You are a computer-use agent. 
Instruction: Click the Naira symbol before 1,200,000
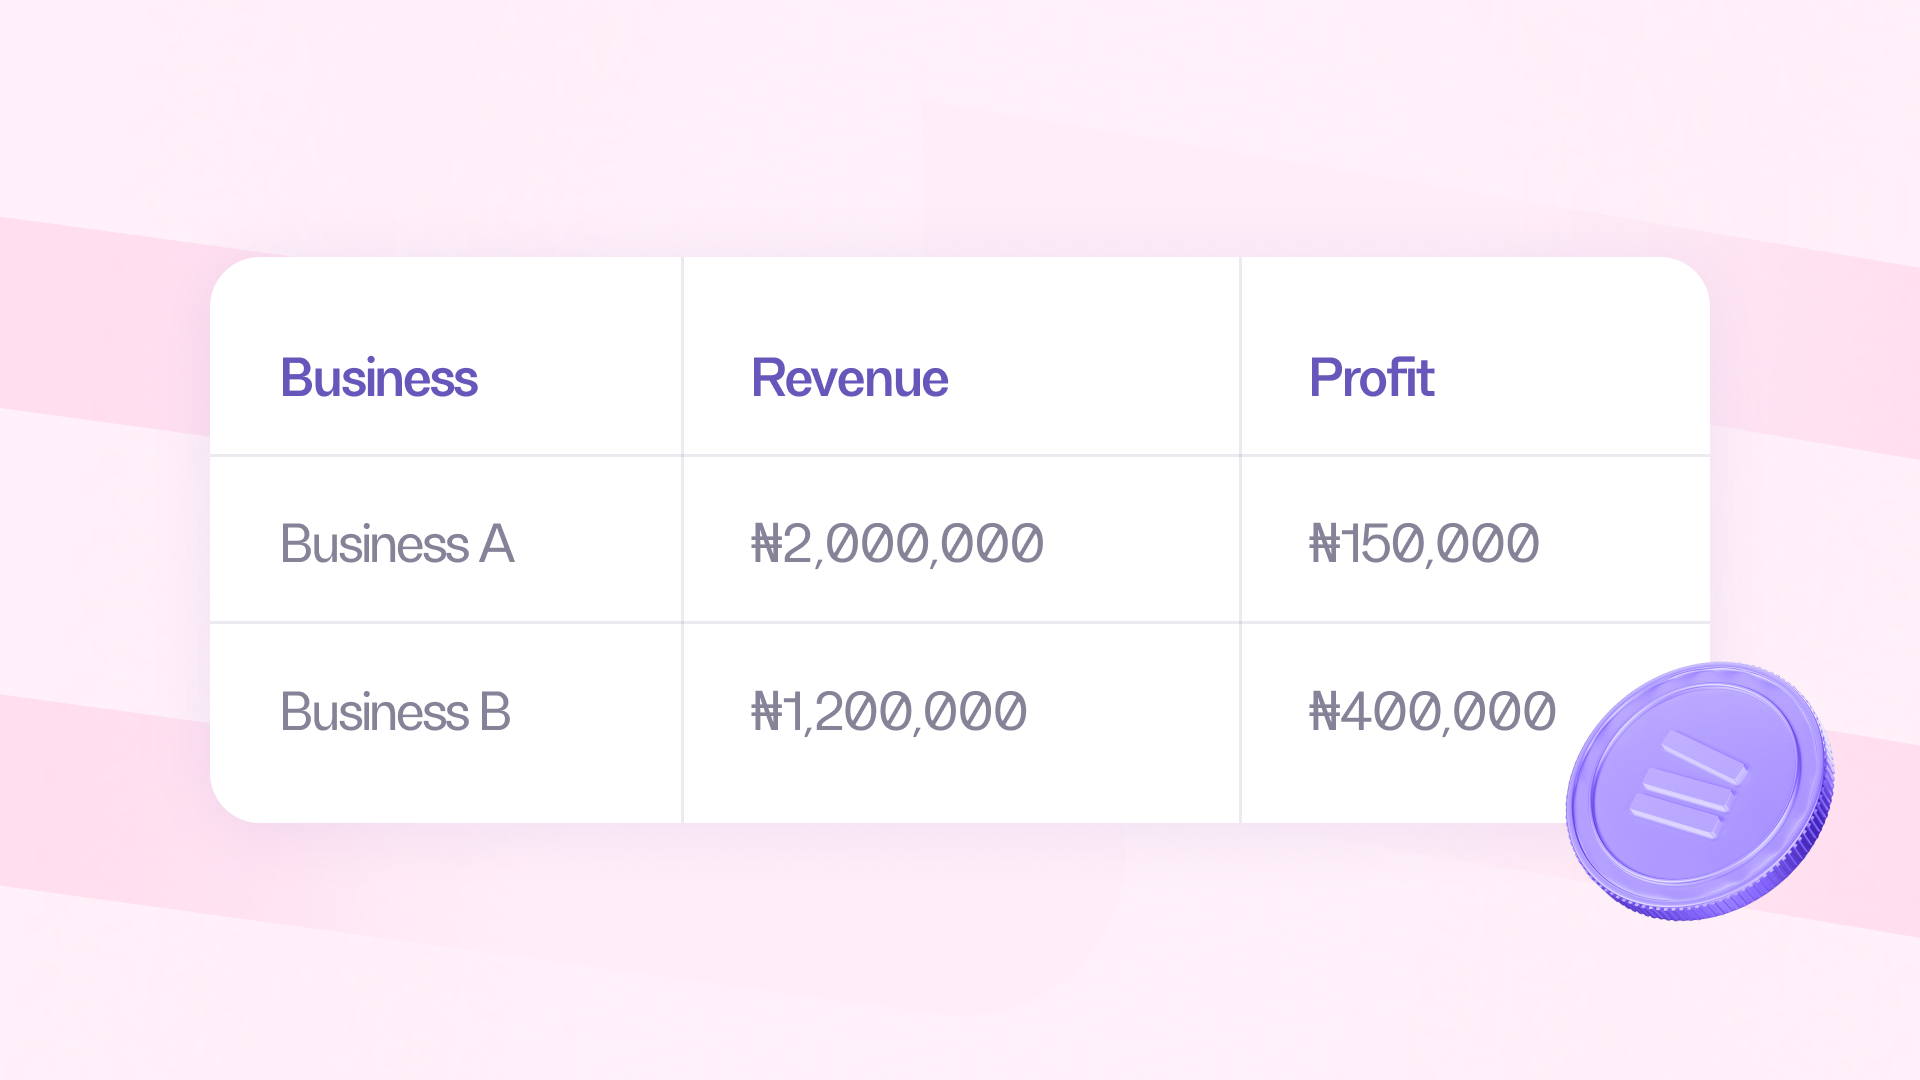(x=767, y=712)
